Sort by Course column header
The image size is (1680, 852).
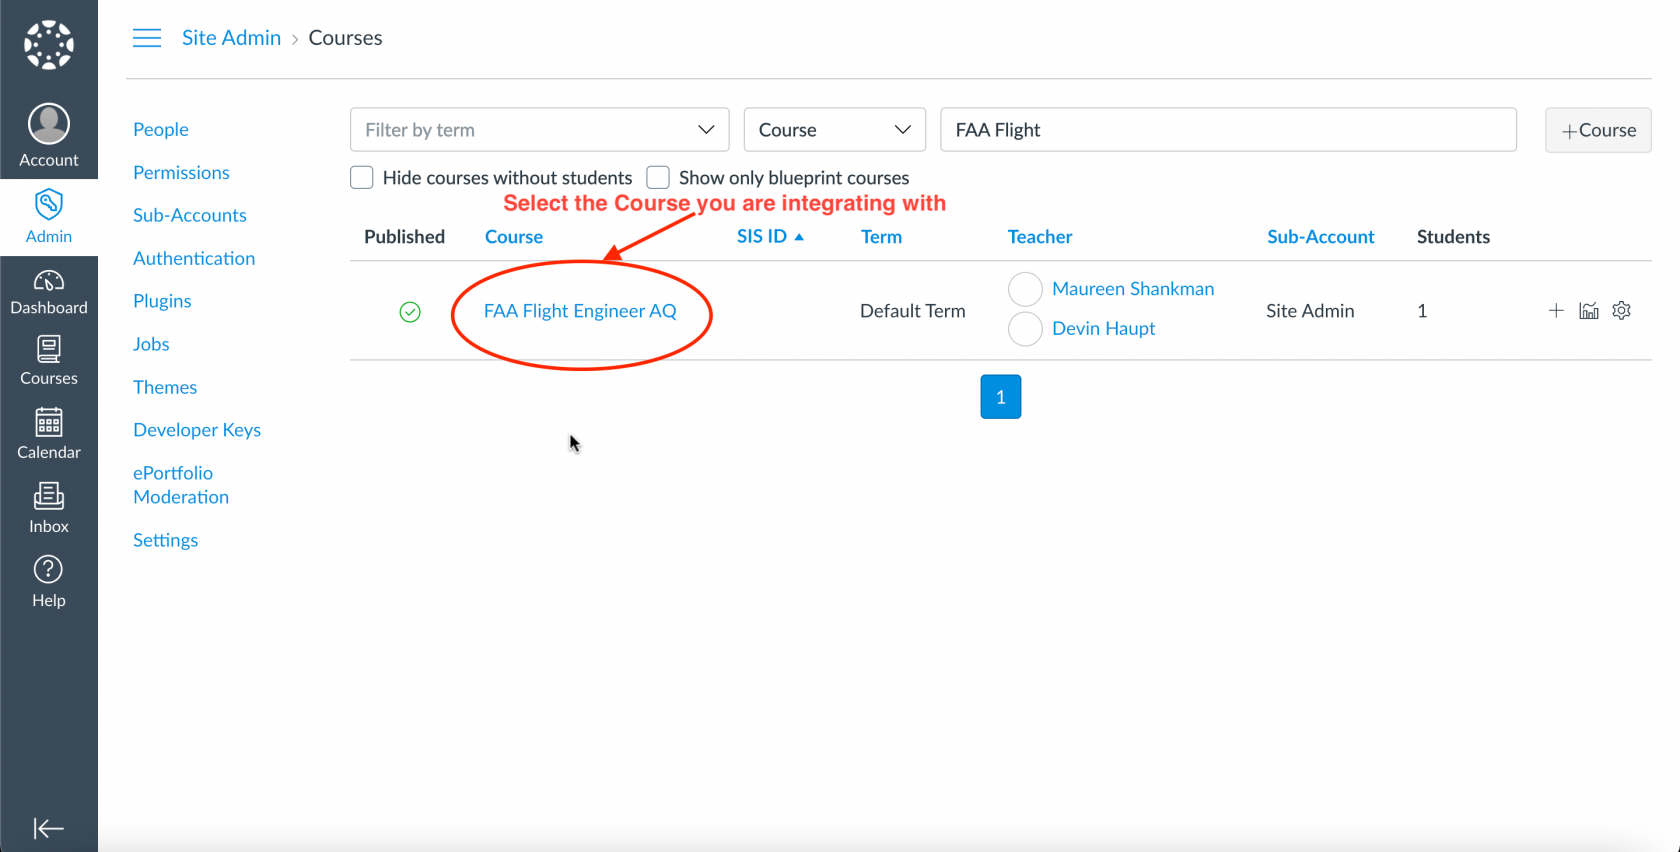(514, 237)
